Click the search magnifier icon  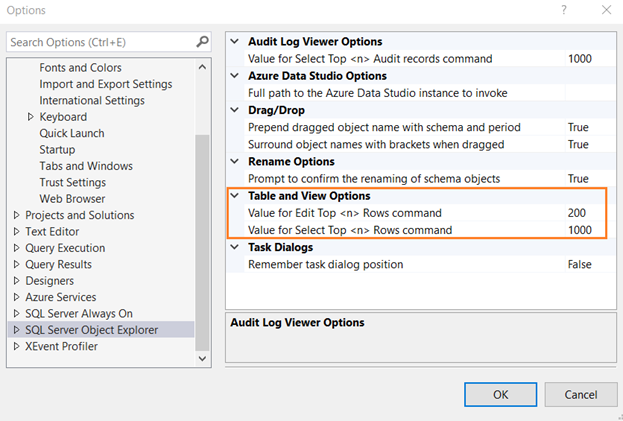point(203,42)
